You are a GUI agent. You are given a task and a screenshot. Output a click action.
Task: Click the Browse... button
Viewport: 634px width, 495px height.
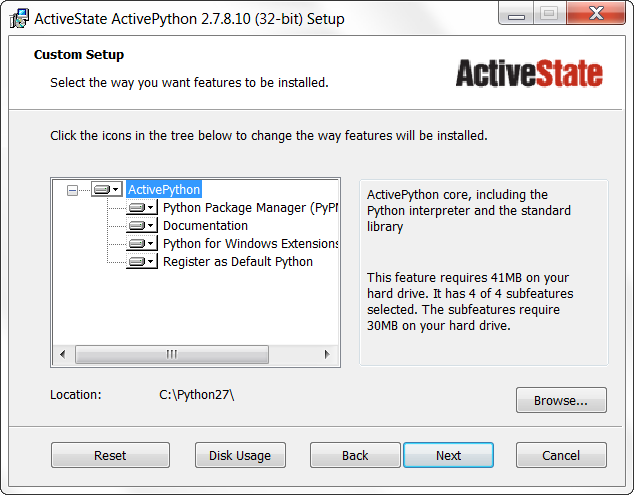tap(561, 401)
